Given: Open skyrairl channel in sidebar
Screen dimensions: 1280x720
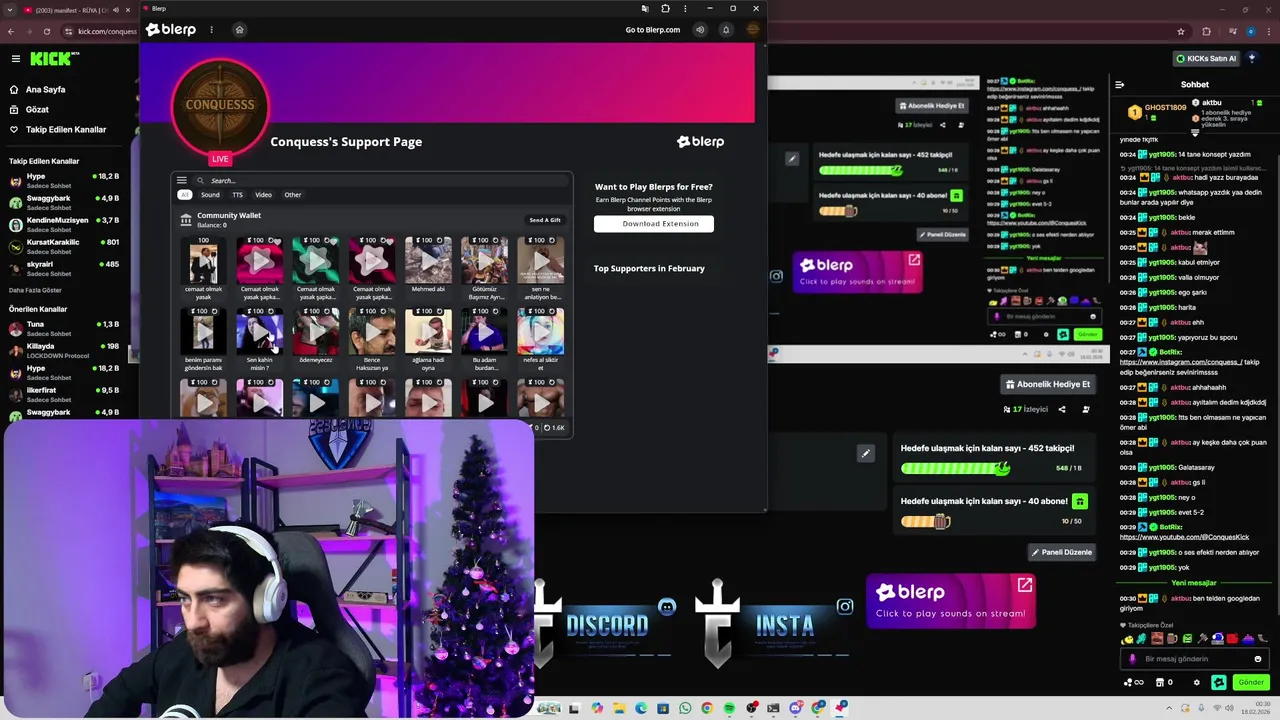Looking at the screenshot, I should pyautogui.click(x=65, y=268).
